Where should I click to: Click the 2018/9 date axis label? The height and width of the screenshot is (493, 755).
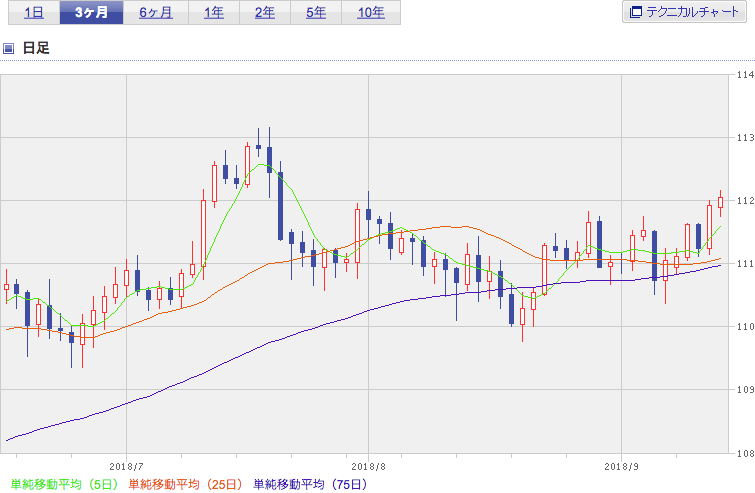(622, 467)
